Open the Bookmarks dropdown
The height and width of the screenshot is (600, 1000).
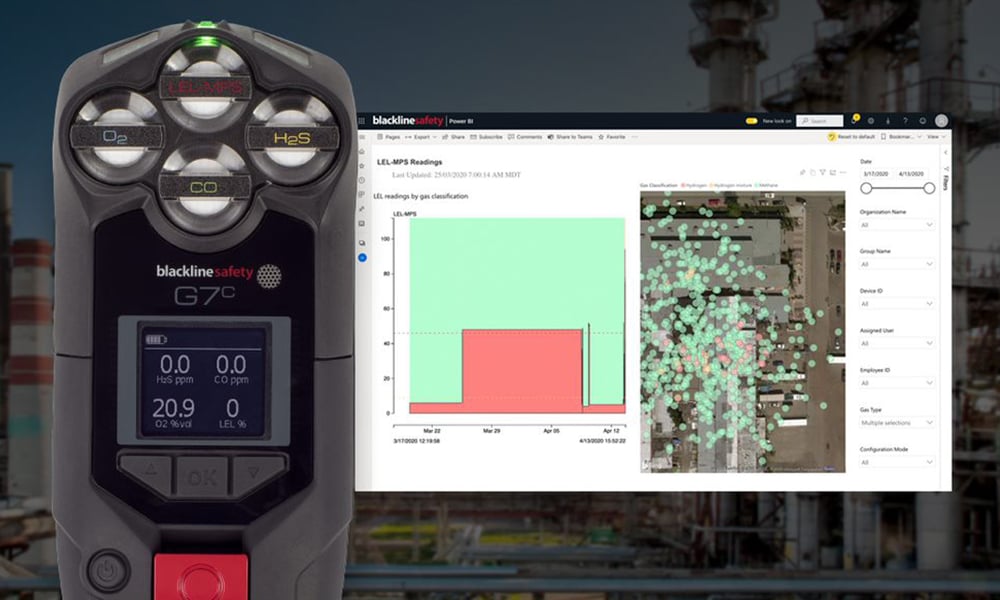[901, 137]
